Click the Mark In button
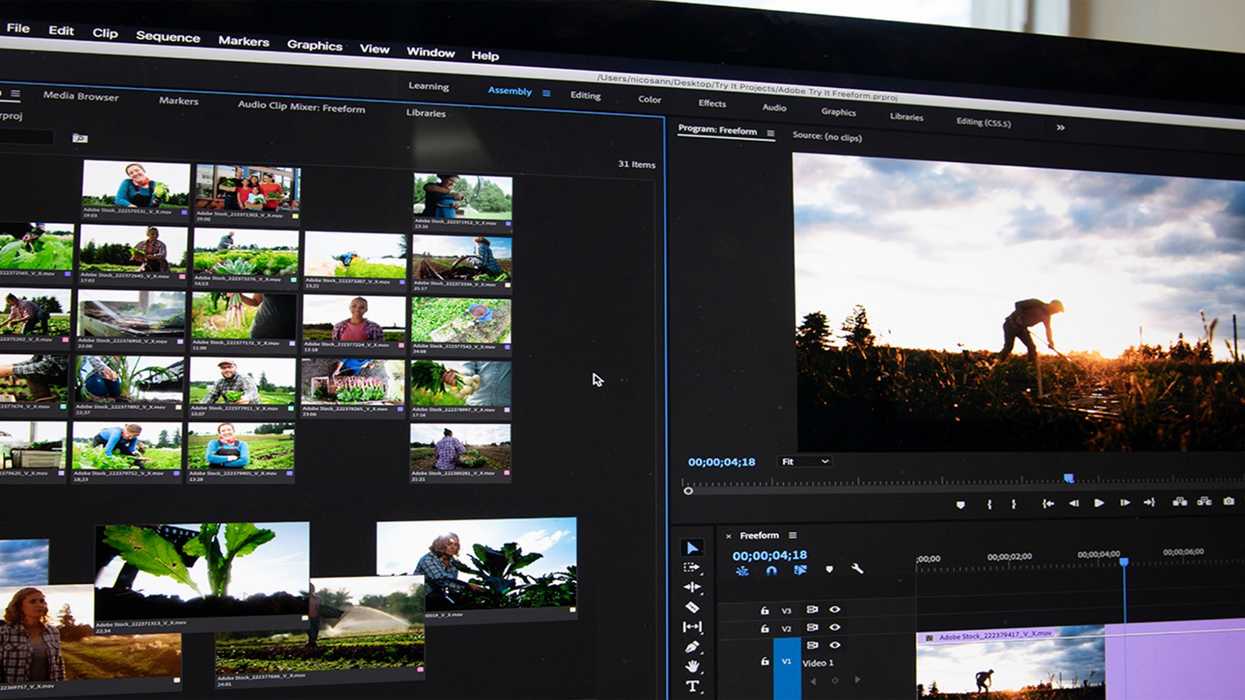 pyautogui.click(x=990, y=504)
